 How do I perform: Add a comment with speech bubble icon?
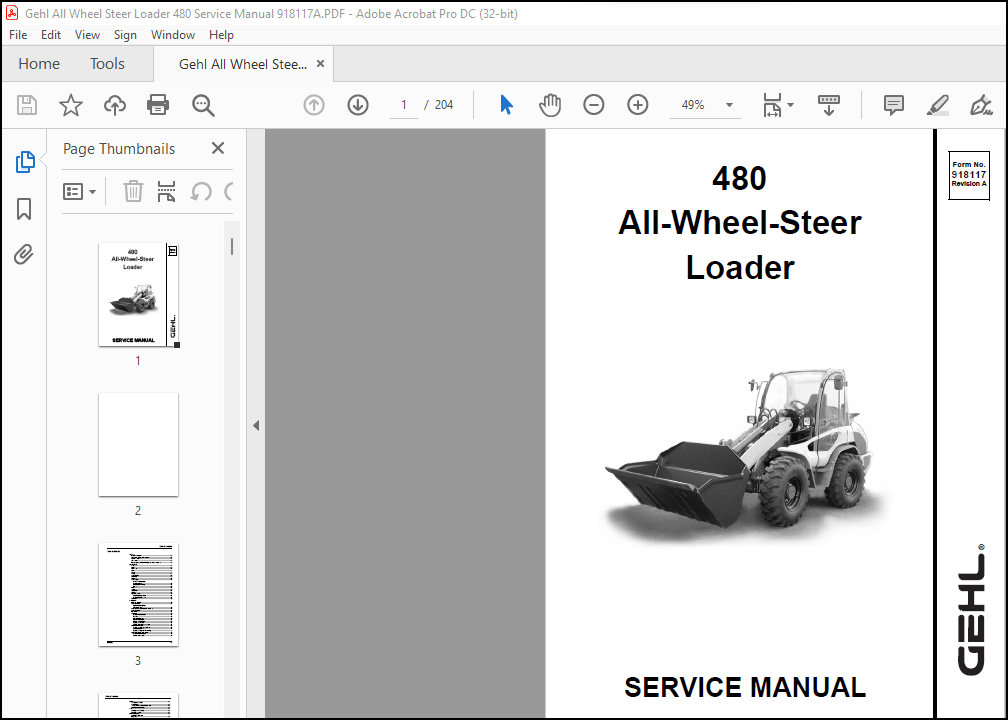(894, 105)
